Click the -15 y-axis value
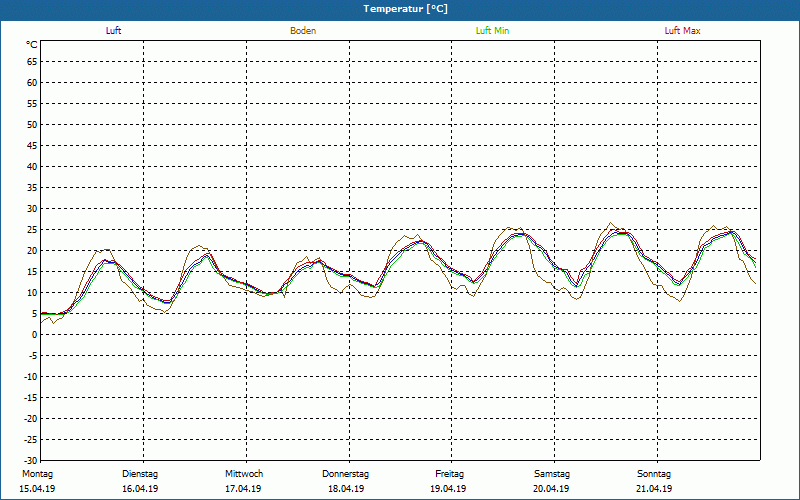This screenshot has width=800, height=500. point(31,398)
